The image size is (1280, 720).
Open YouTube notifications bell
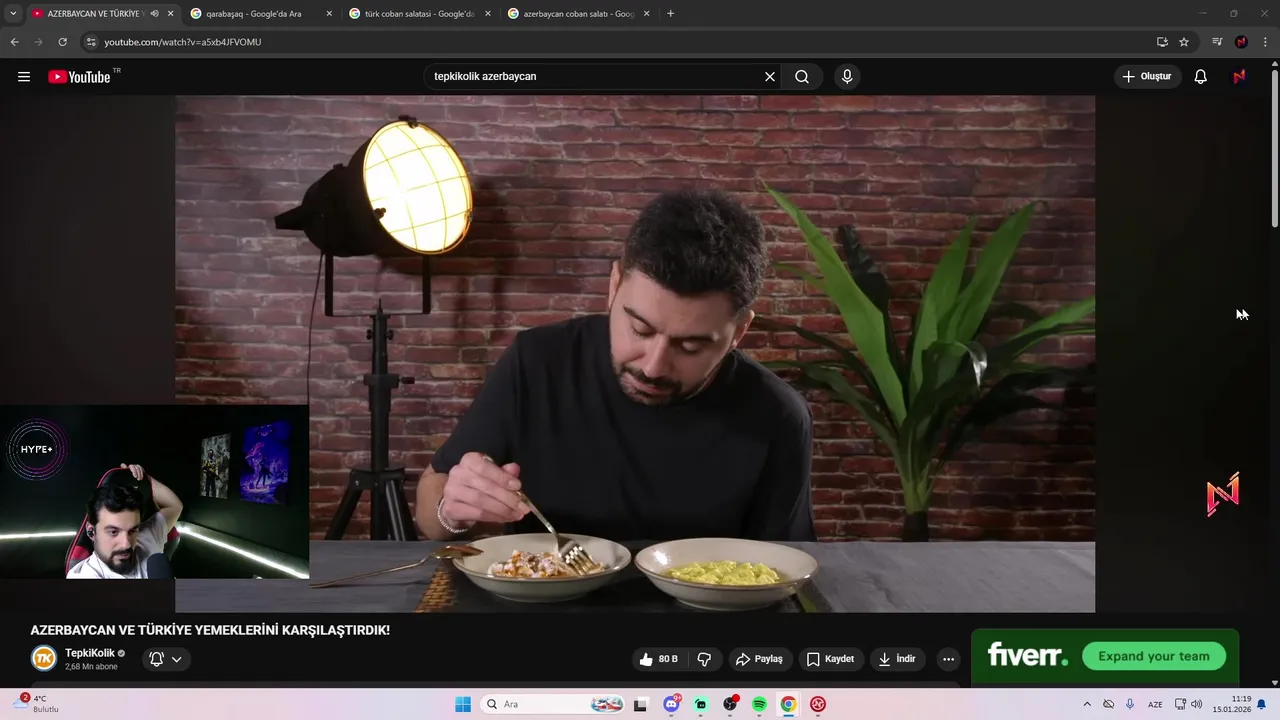tap(1201, 77)
